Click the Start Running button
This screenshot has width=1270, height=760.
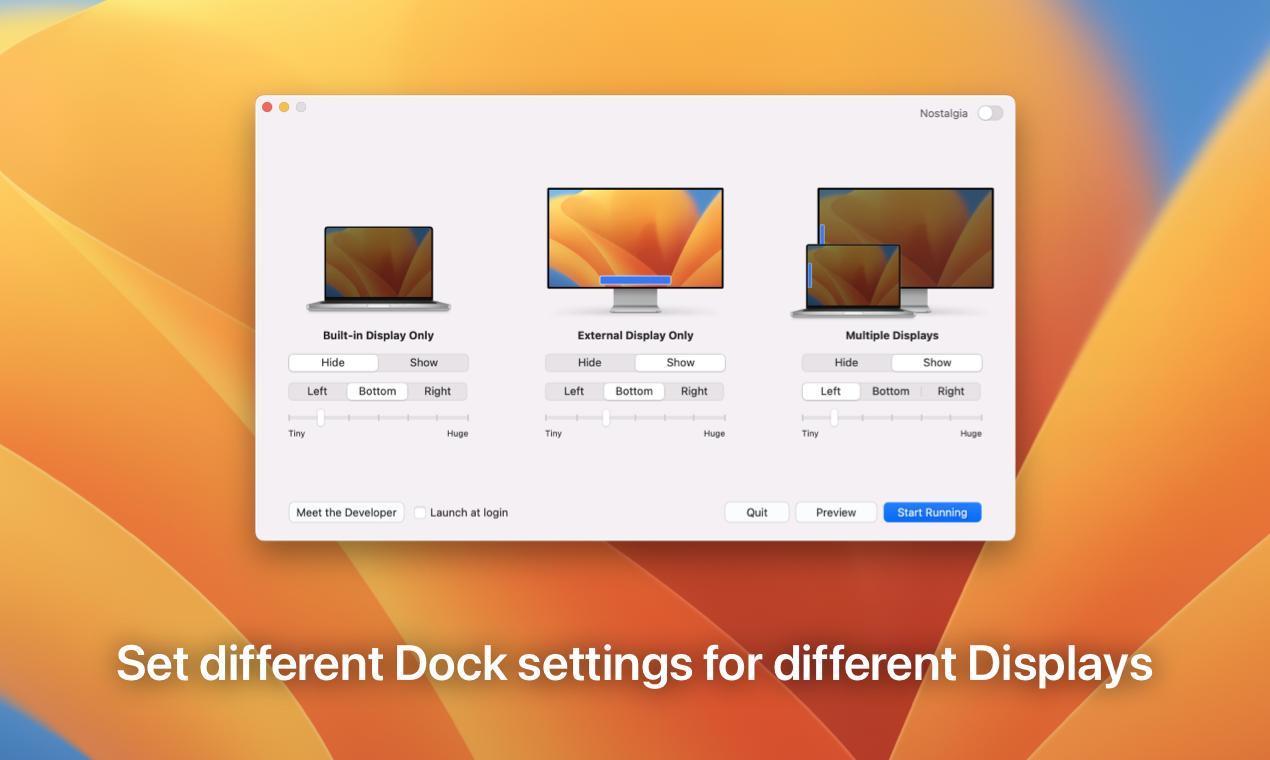932,512
